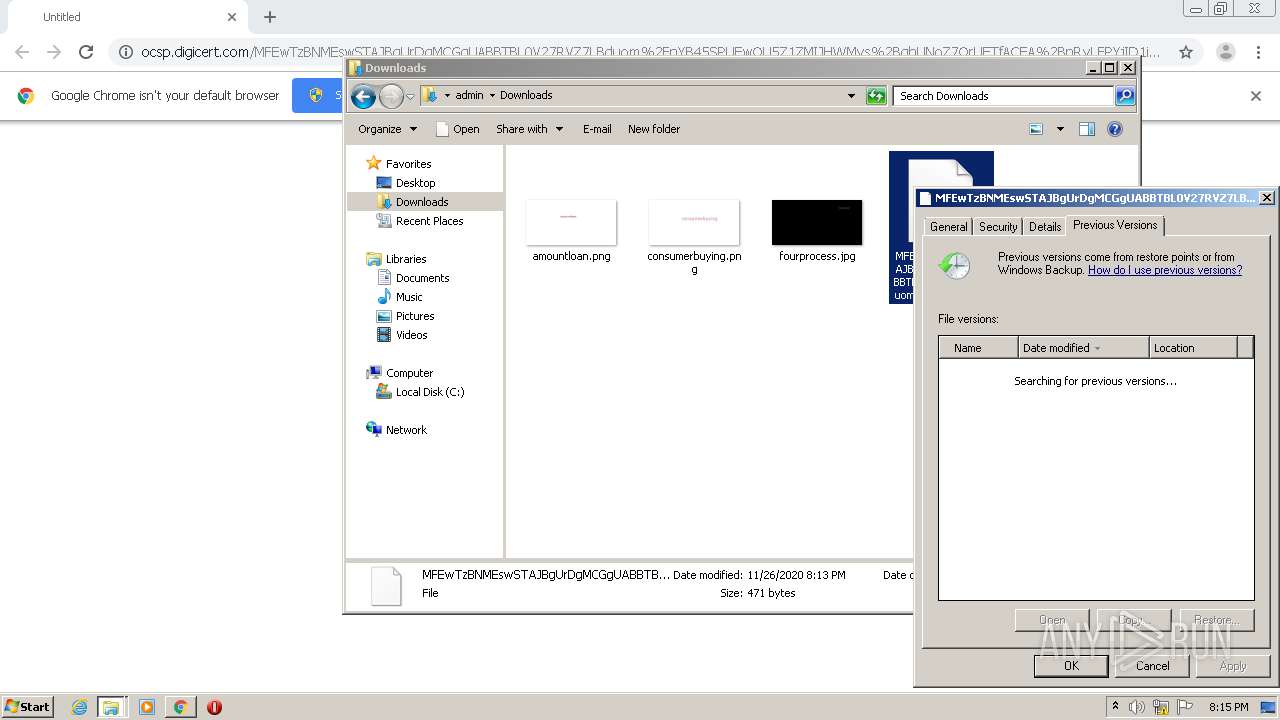Click the Search Downloads input field

[x=1003, y=96]
